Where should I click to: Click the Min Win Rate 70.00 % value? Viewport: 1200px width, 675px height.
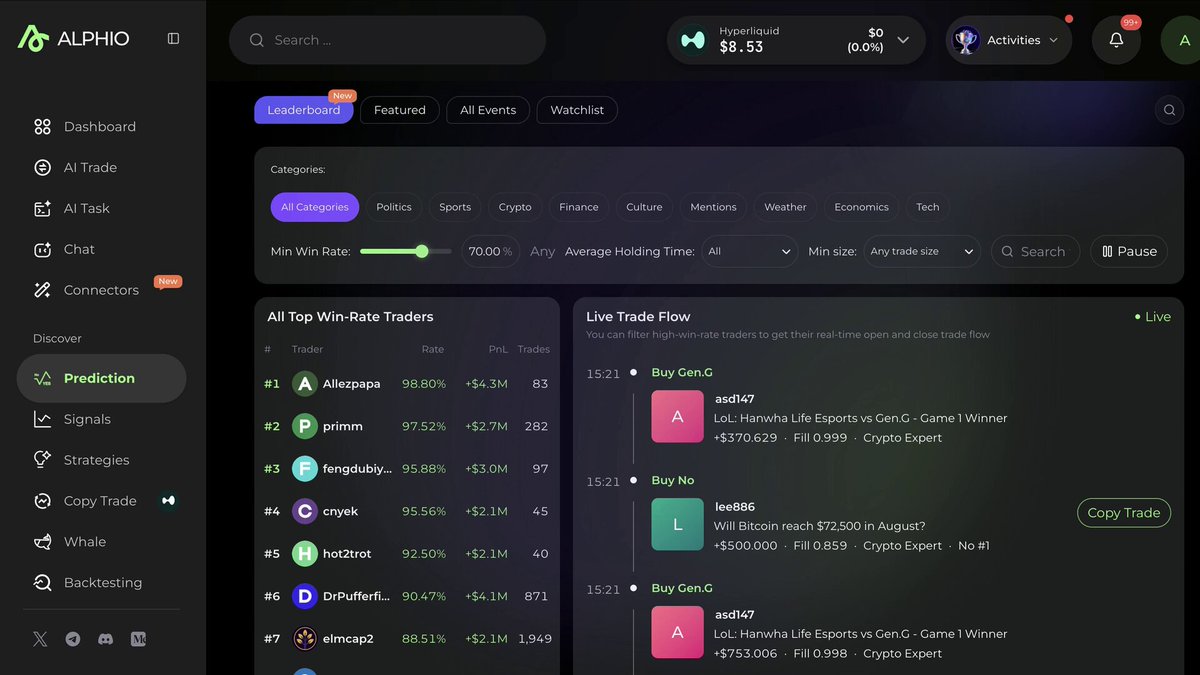pyautogui.click(x=490, y=252)
